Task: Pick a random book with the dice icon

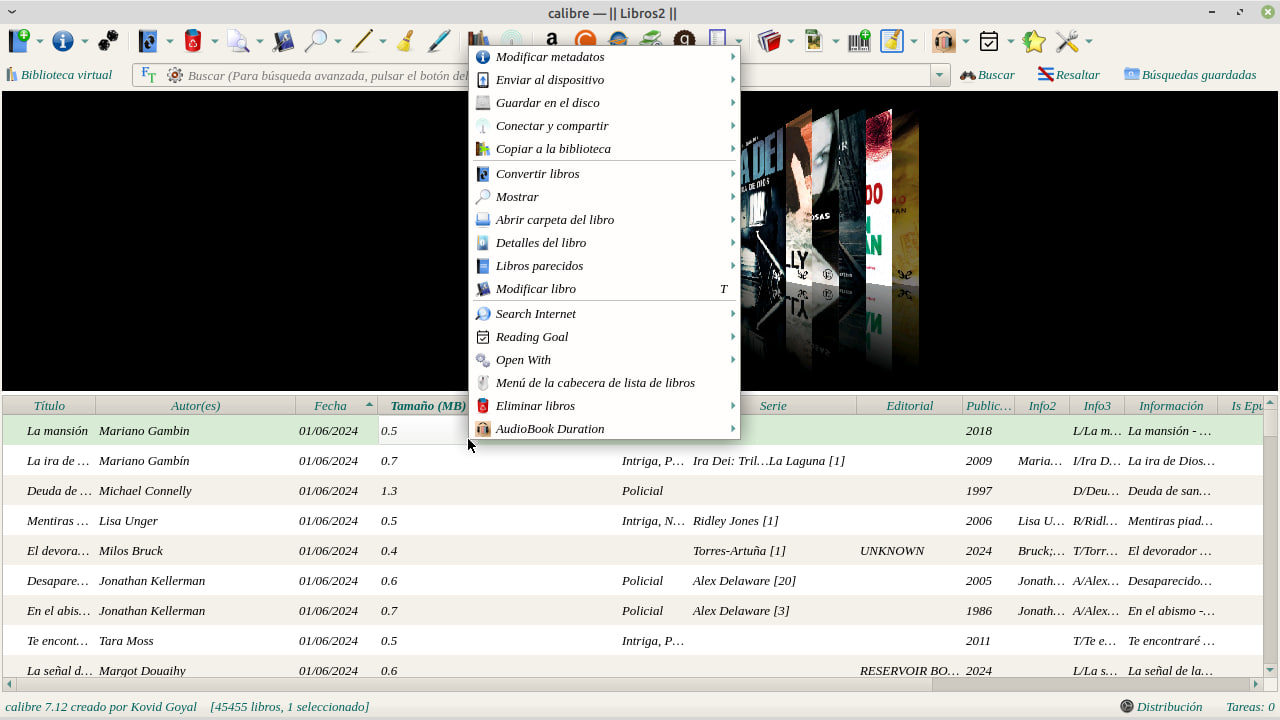Action: [x=108, y=41]
